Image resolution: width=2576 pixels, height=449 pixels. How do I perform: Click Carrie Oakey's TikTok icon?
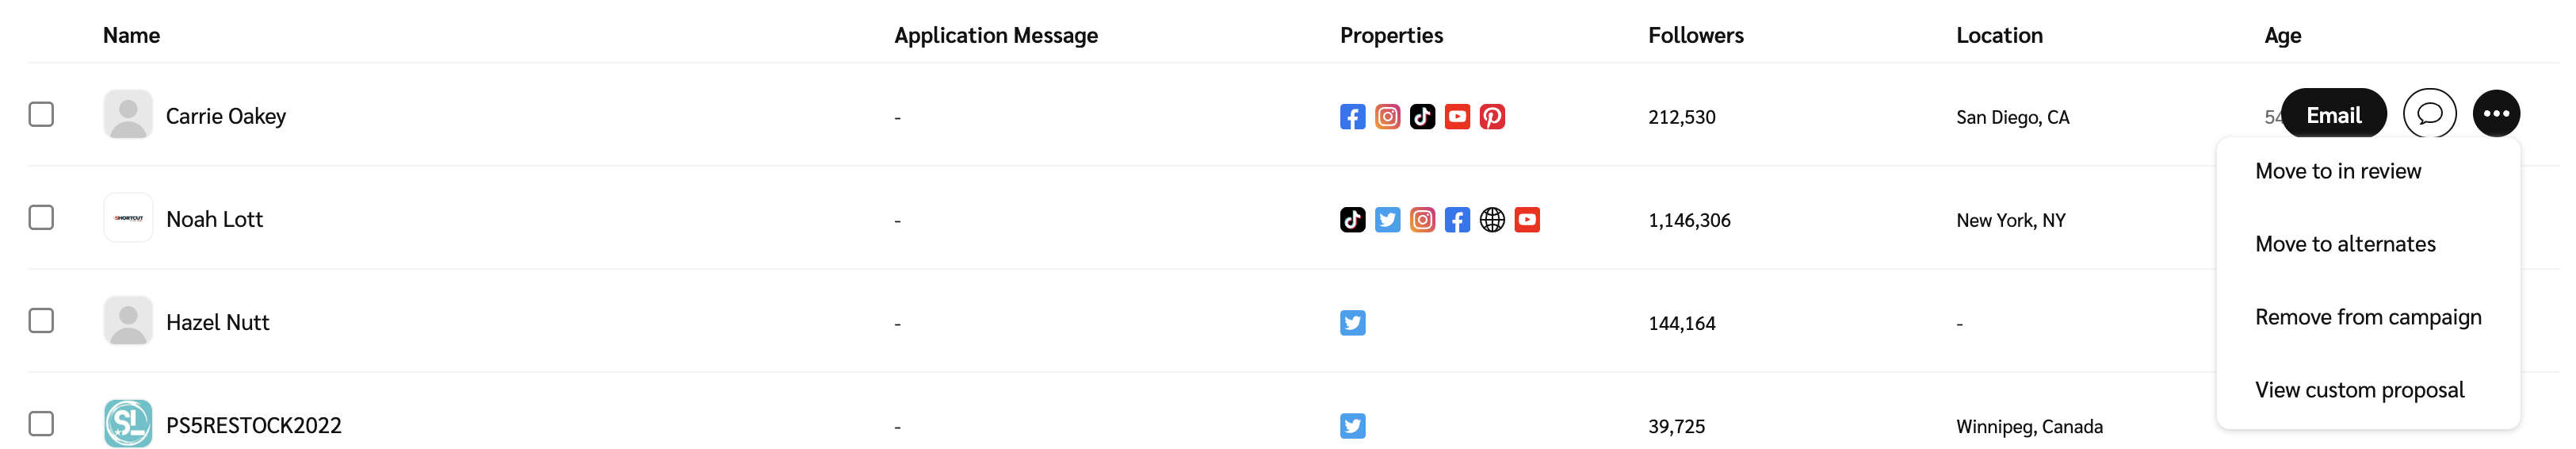[x=1422, y=117]
